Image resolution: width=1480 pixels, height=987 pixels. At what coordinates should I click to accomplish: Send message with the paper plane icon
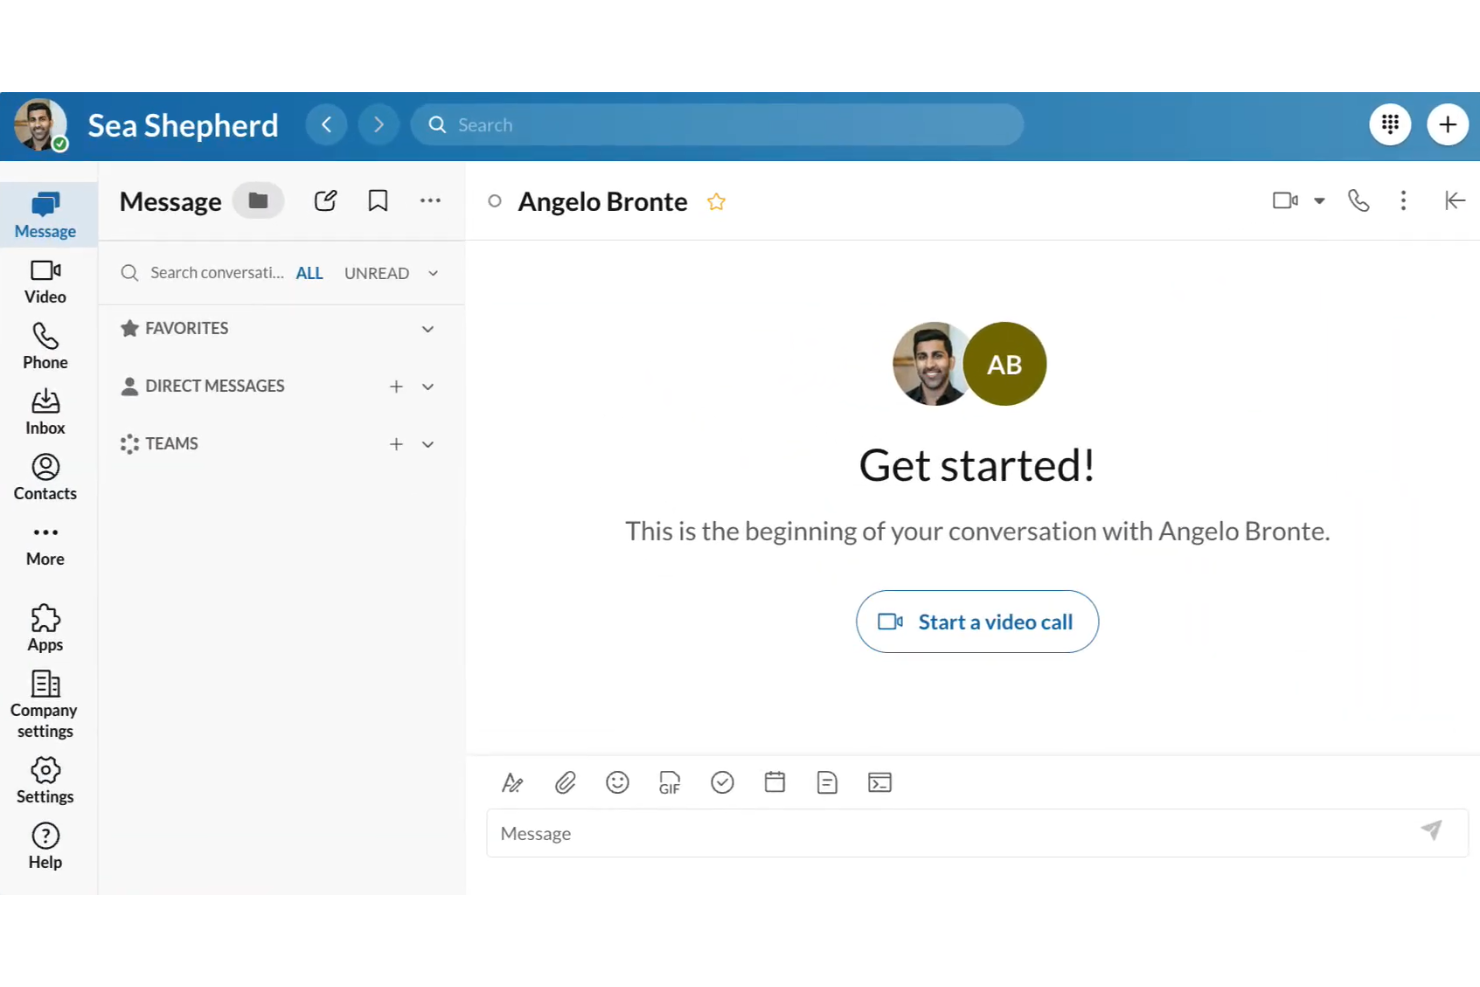click(1431, 830)
